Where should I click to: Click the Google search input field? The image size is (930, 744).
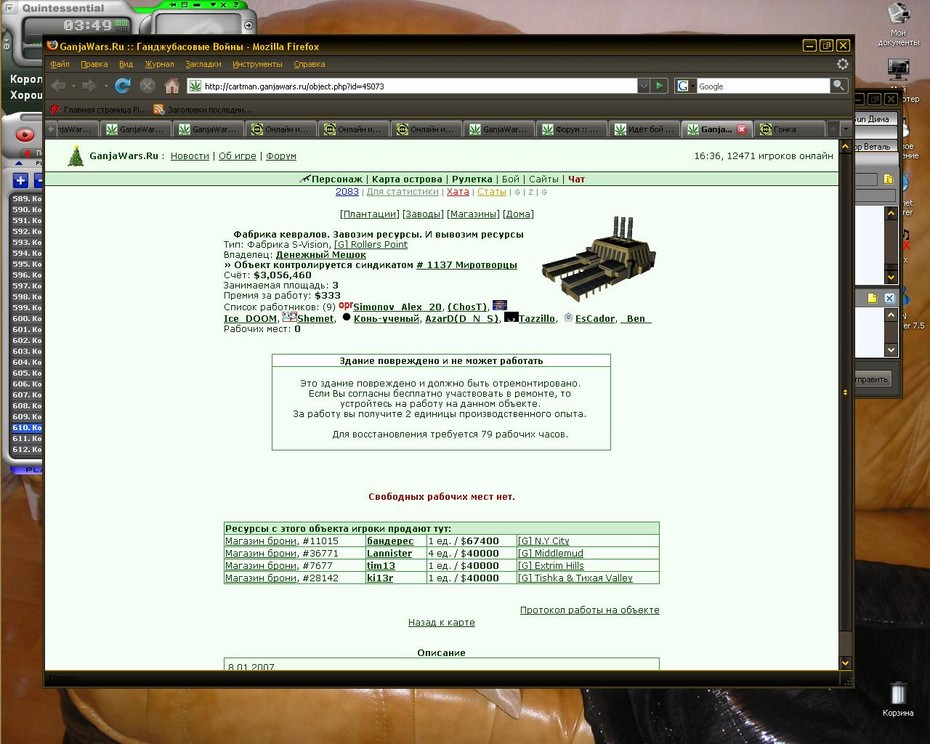pos(763,86)
